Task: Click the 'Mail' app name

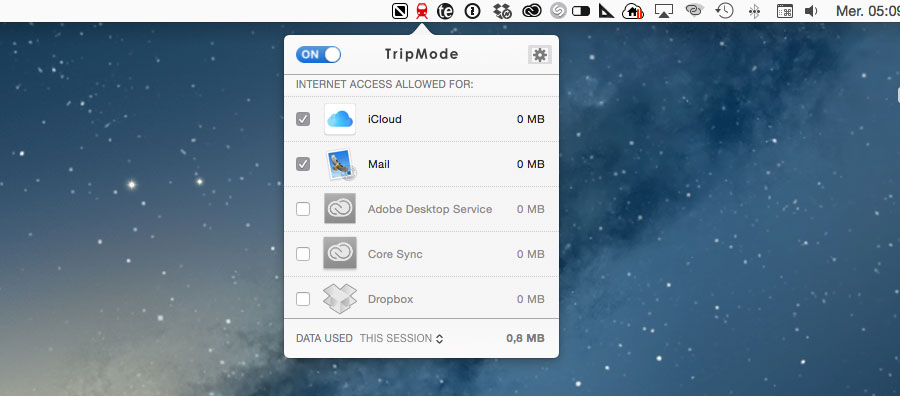Action: 379,164
